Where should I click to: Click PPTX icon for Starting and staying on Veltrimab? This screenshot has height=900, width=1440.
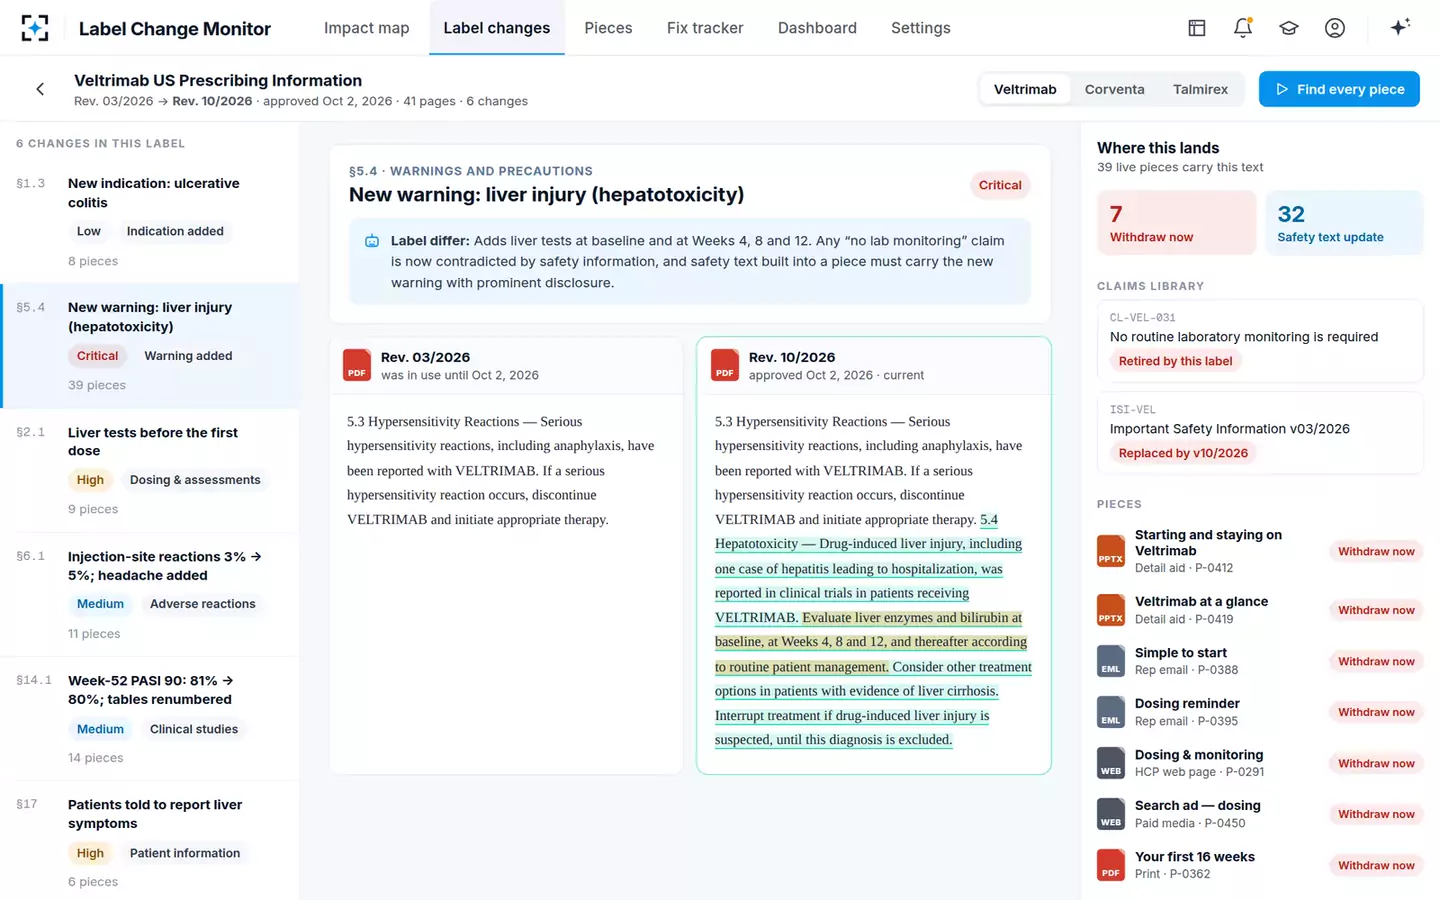click(x=1111, y=551)
